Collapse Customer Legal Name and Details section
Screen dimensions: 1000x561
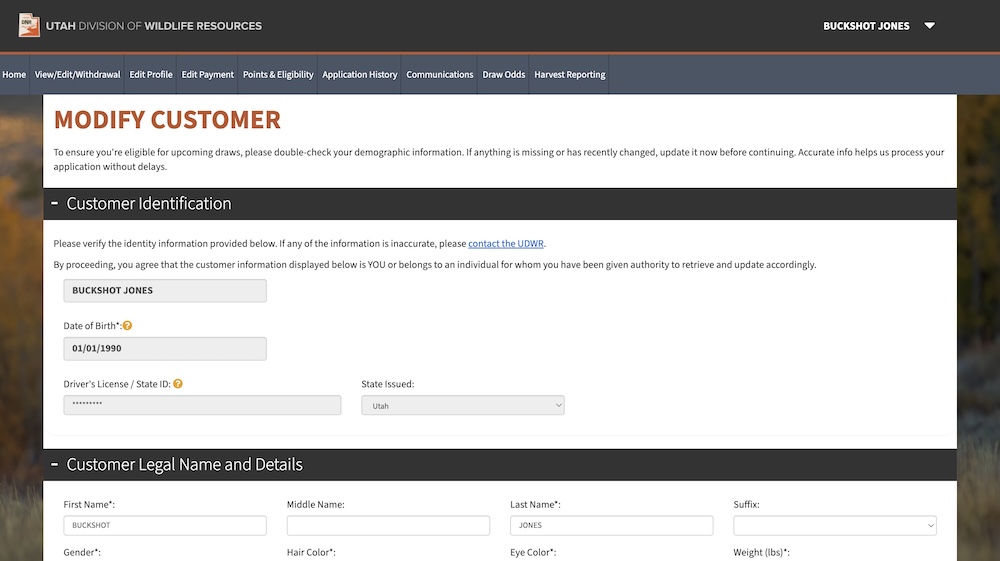pyautogui.click(x=55, y=465)
